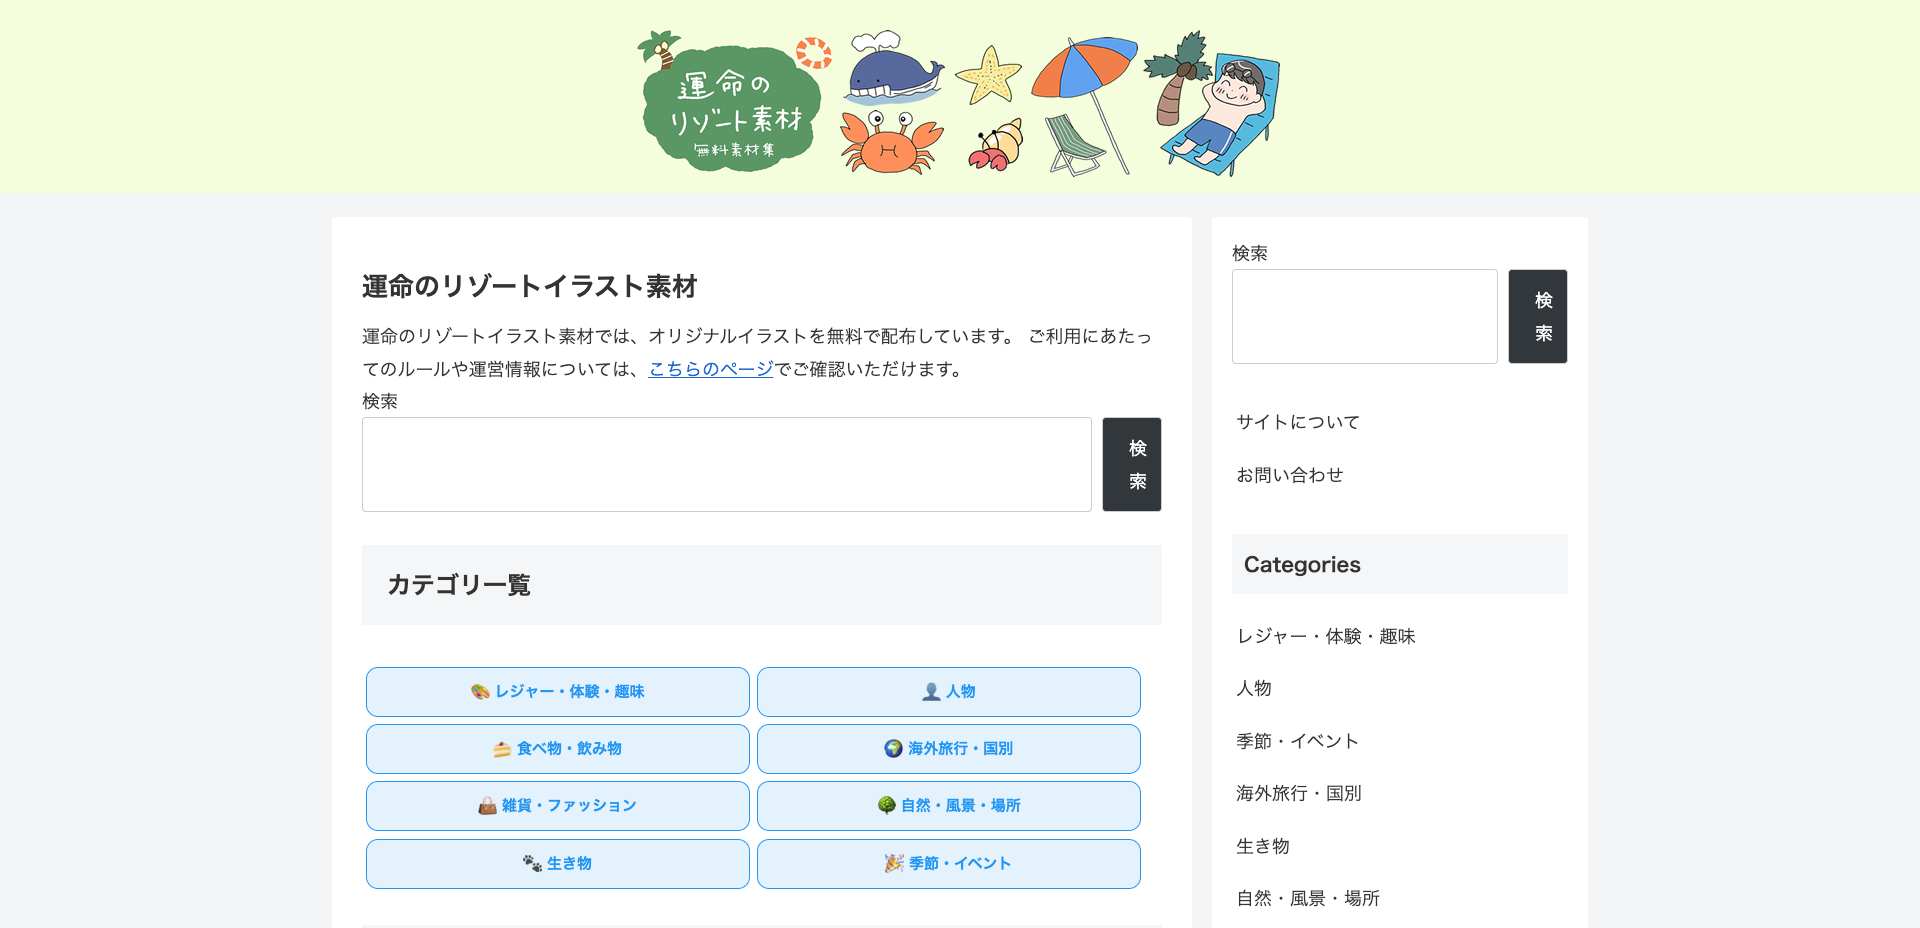Focus the main content search field

tap(726, 465)
